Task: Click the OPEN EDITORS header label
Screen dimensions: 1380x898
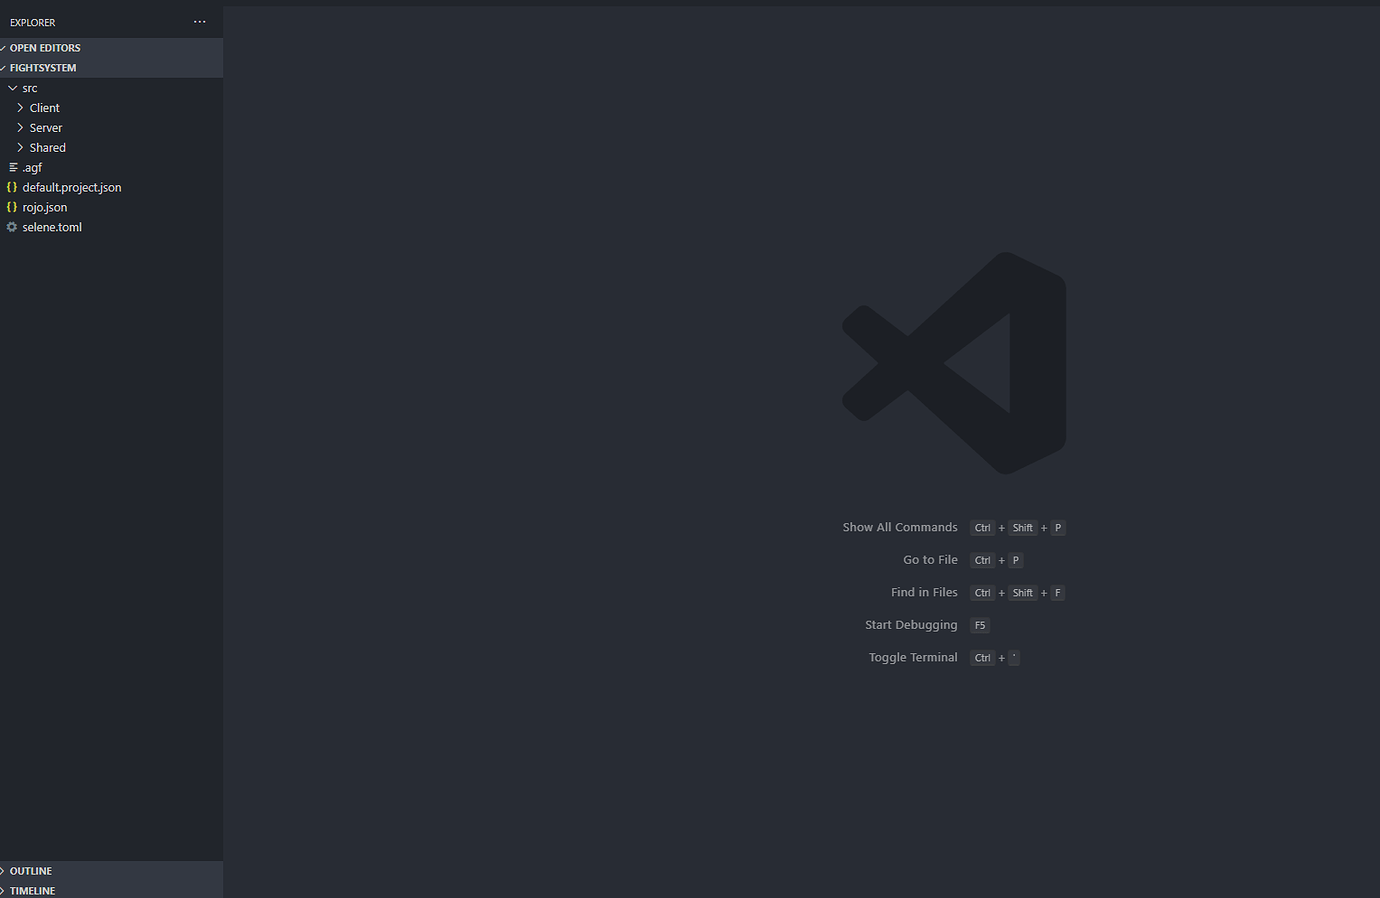Action: 45,48
